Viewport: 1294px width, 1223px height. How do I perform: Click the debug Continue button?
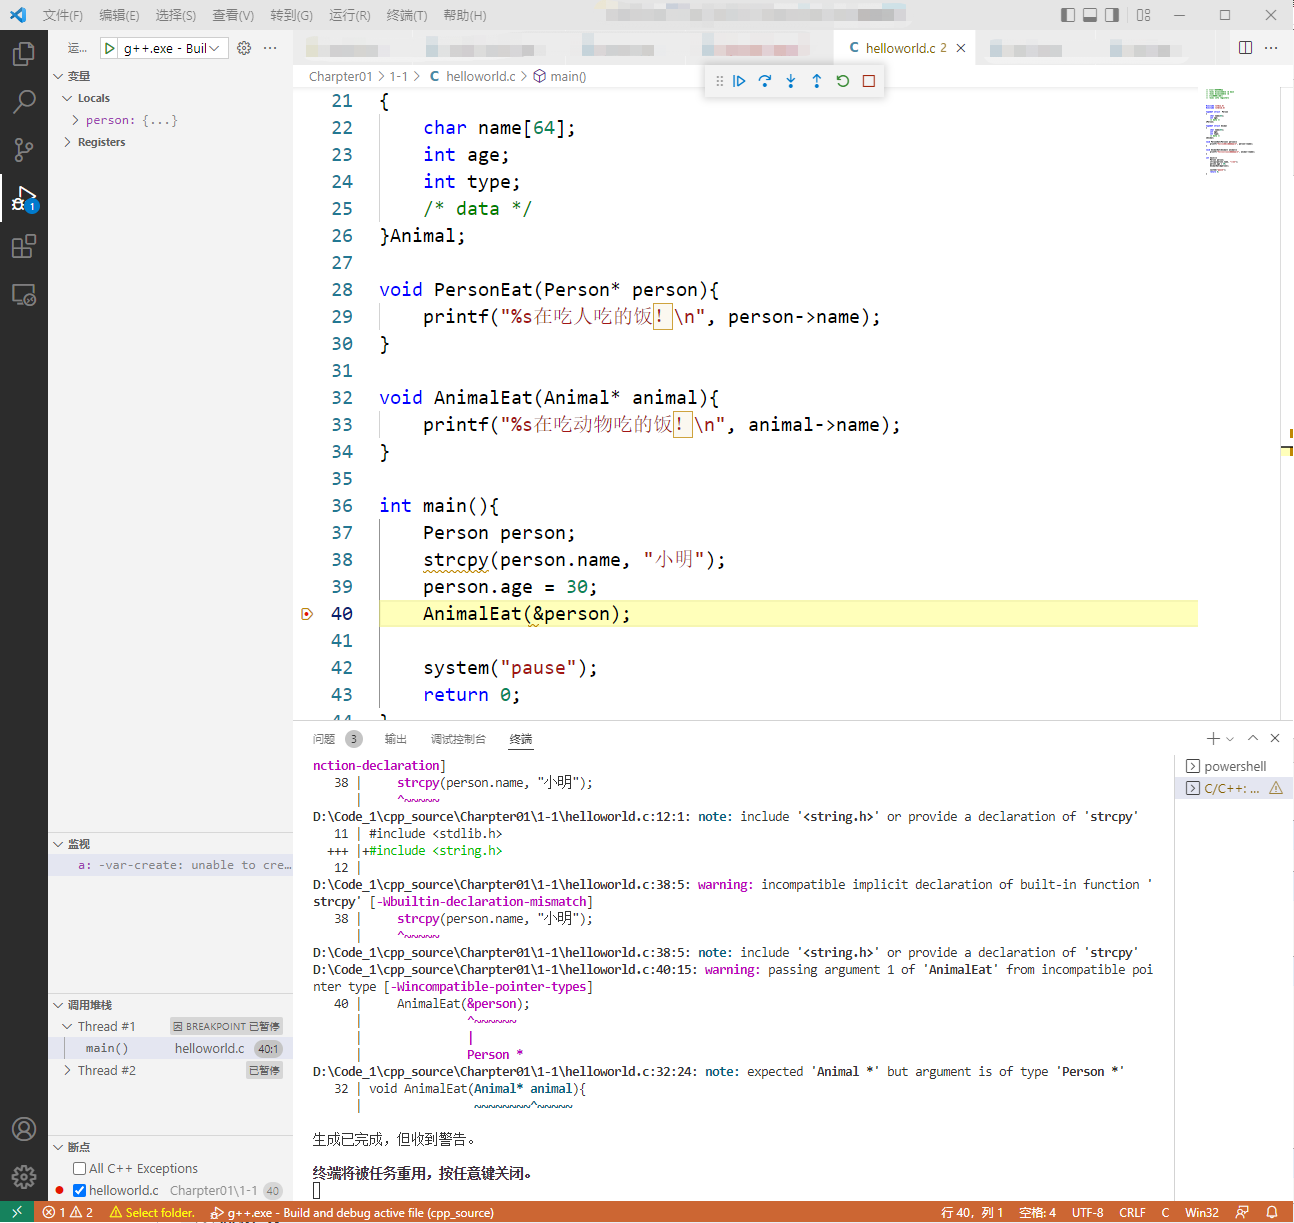739,81
